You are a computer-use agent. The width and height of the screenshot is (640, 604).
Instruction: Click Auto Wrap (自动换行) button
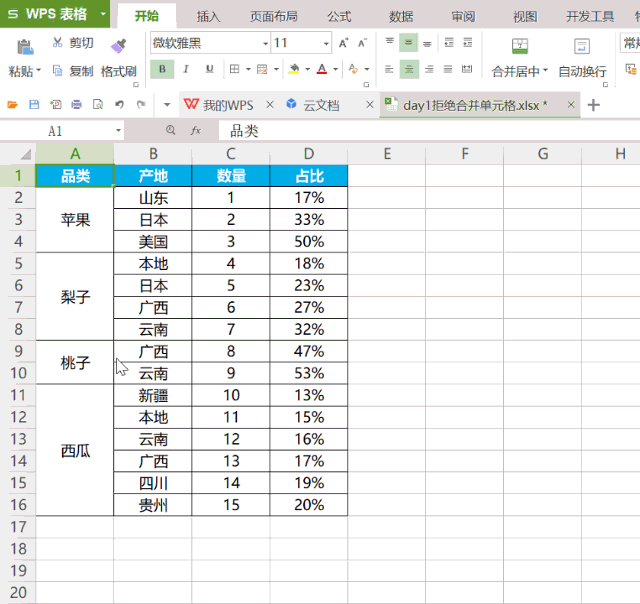point(582,58)
